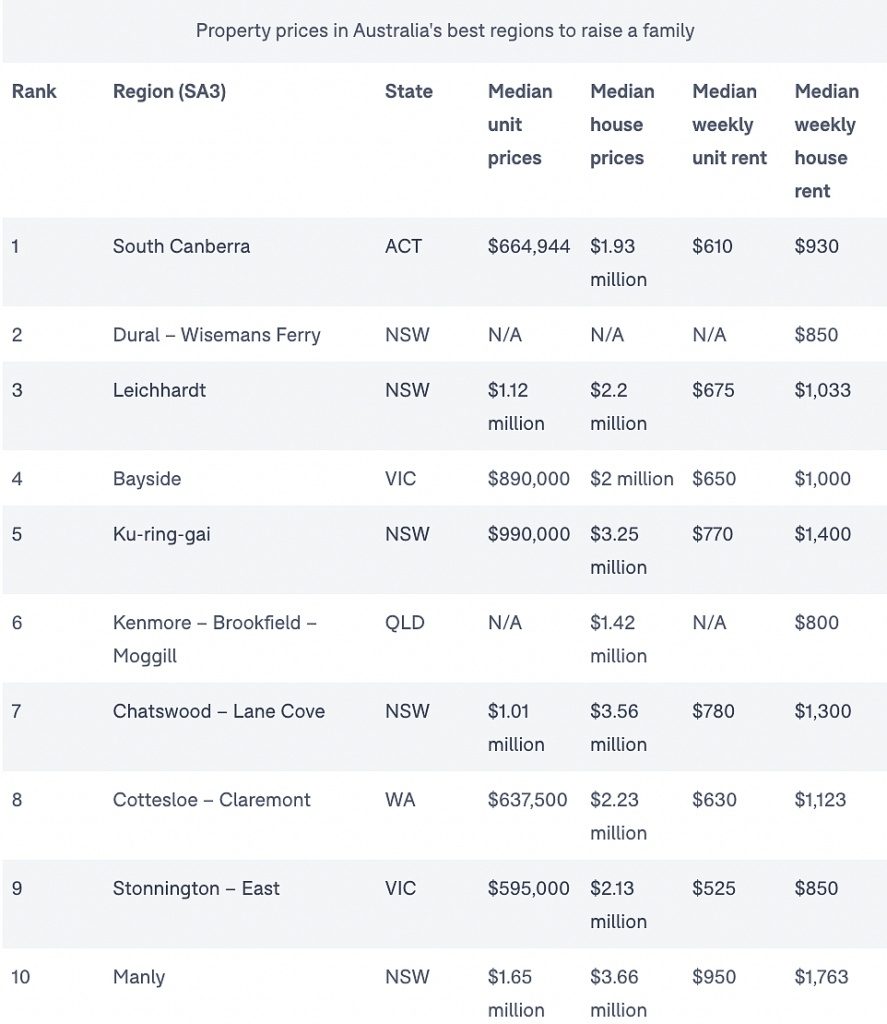Select the Manly region cell
This screenshot has height=1024, width=887.
pyautogui.click(x=139, y=978)
